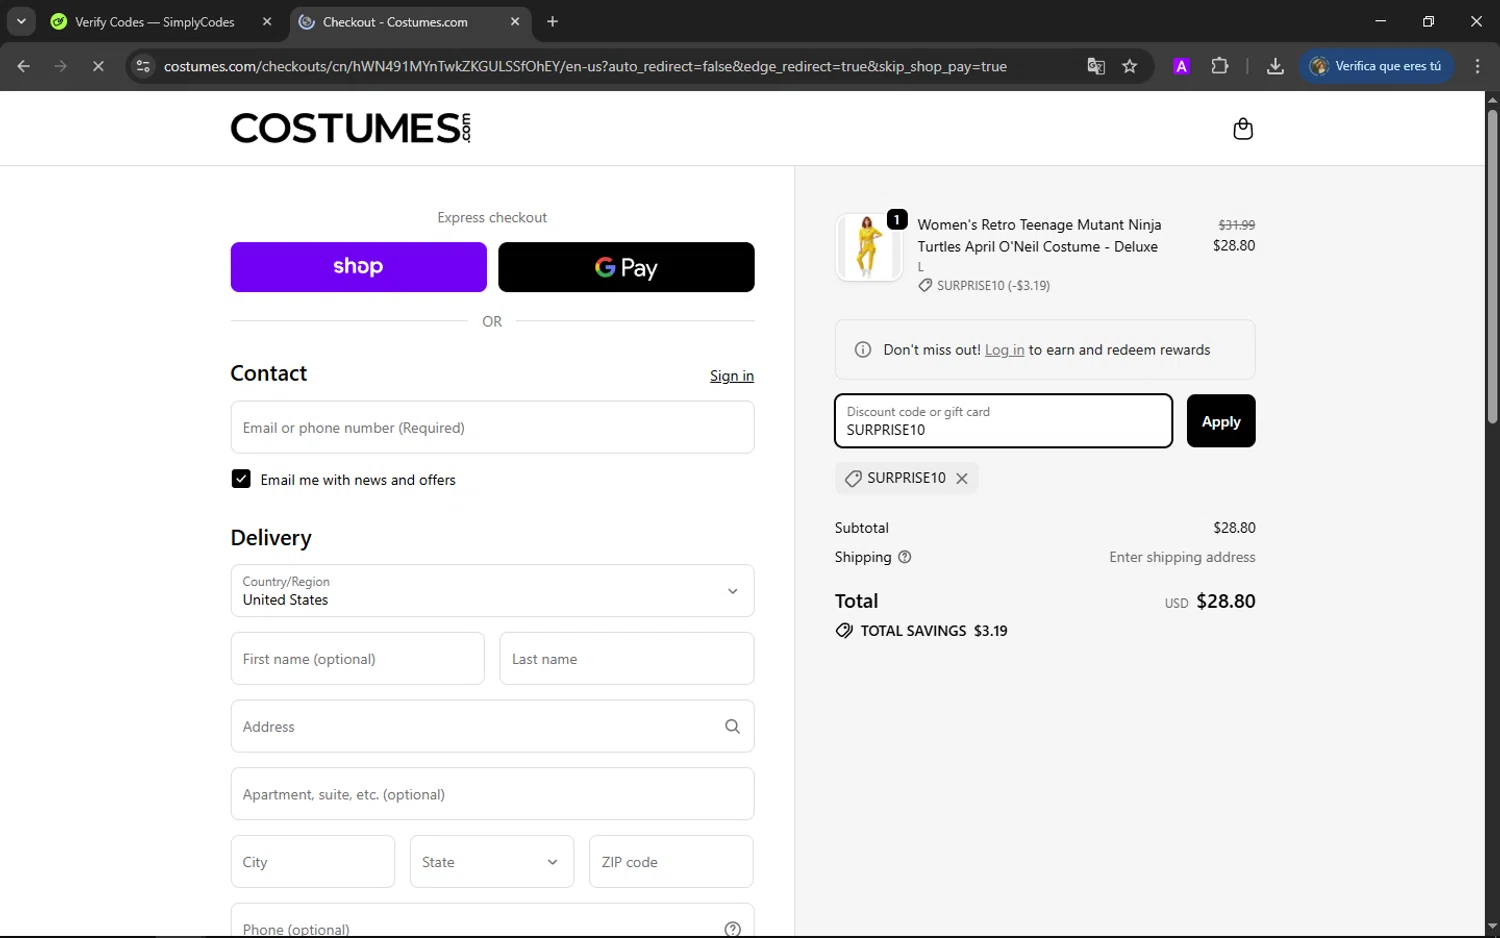
Task: Open a new browser tab
Action: point(553,22)
